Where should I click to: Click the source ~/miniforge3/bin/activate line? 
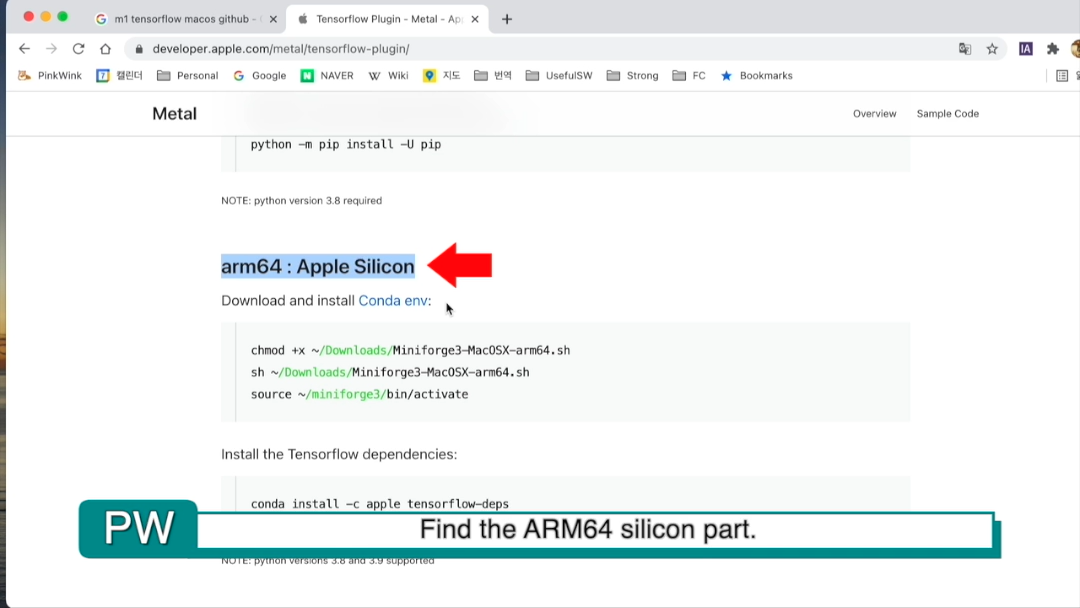tap(360, 395)
